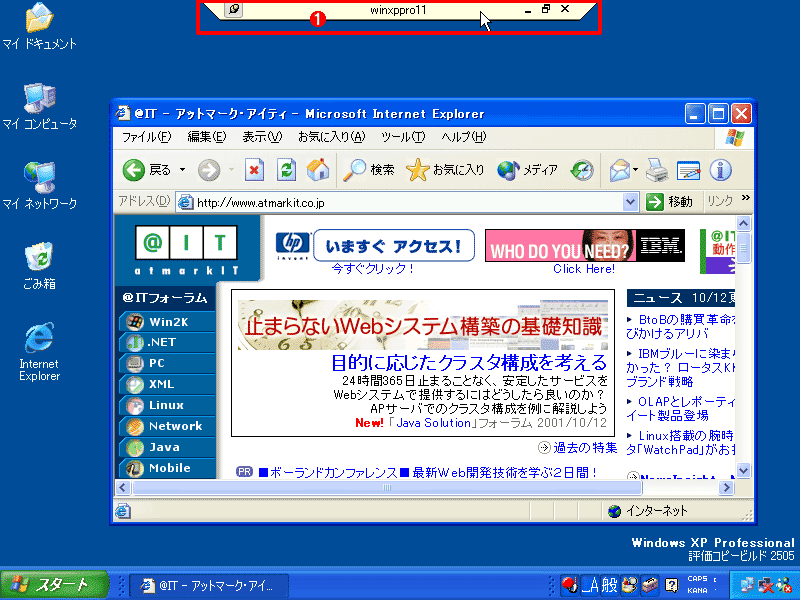
Task: Open the お気に入り(A) menu
Action: click(332, 137)
